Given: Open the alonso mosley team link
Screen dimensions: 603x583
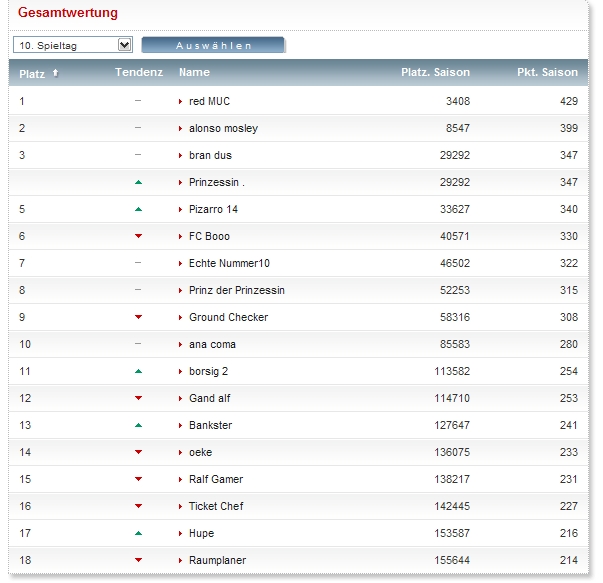Looking at the screenshot, I should (x=223, y=129).
